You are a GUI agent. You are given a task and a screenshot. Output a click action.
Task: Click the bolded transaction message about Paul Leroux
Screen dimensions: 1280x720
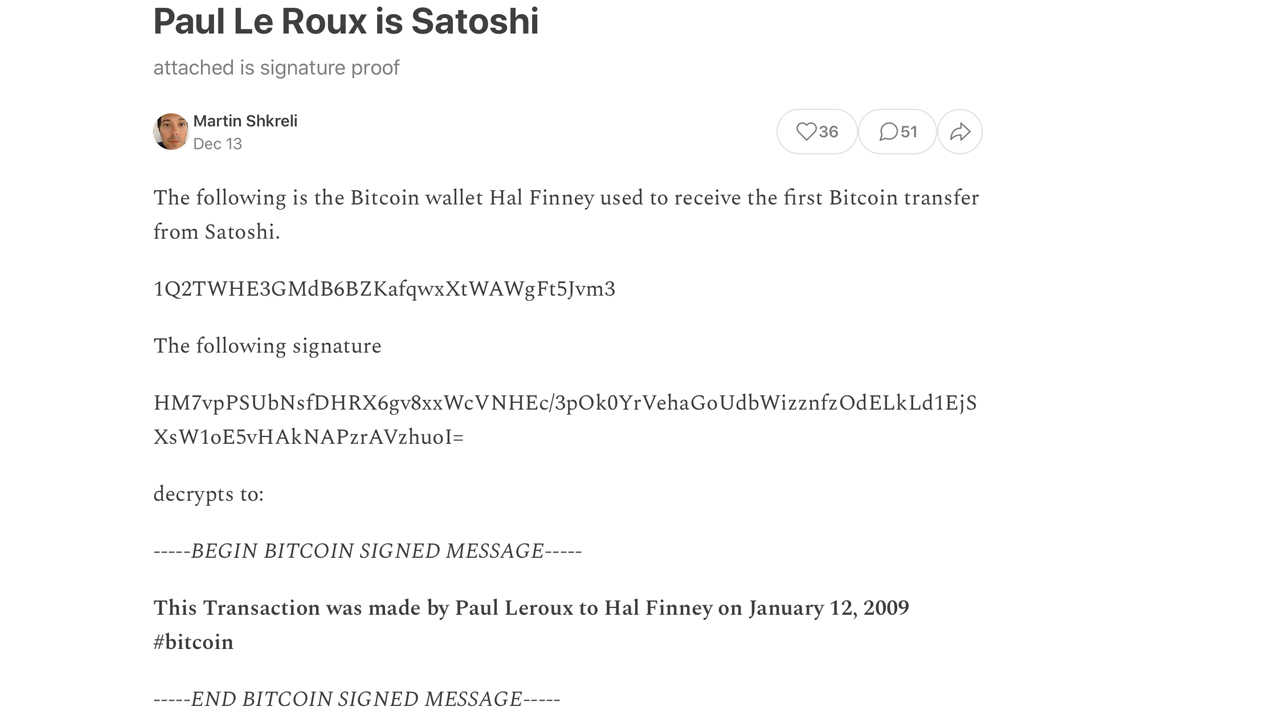(x=530, y=608)
